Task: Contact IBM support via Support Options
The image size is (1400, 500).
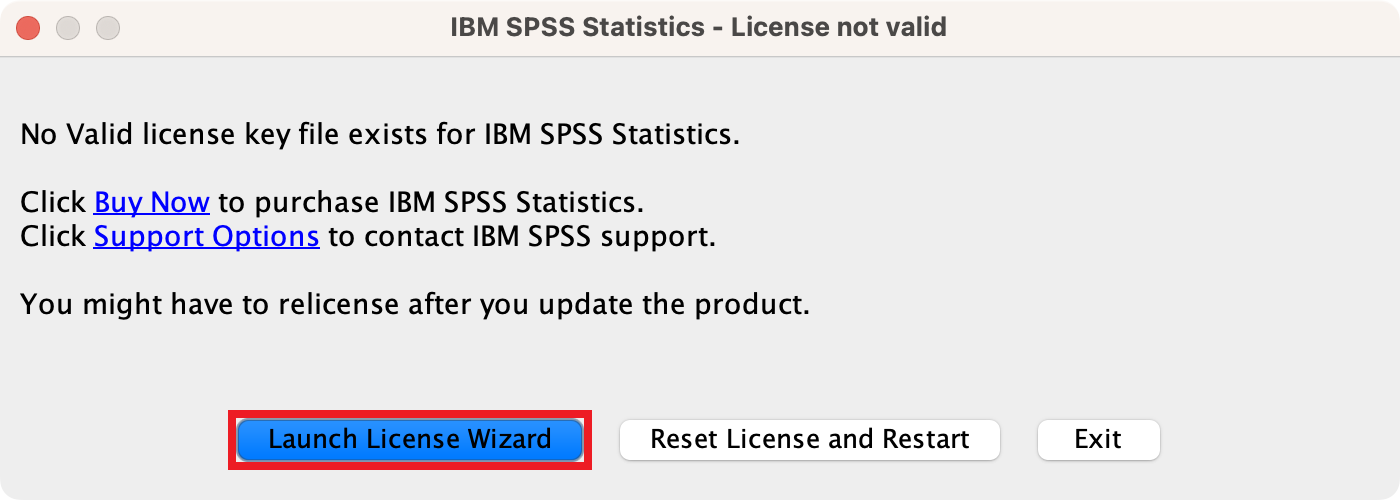Action: (x=206, y=237)
